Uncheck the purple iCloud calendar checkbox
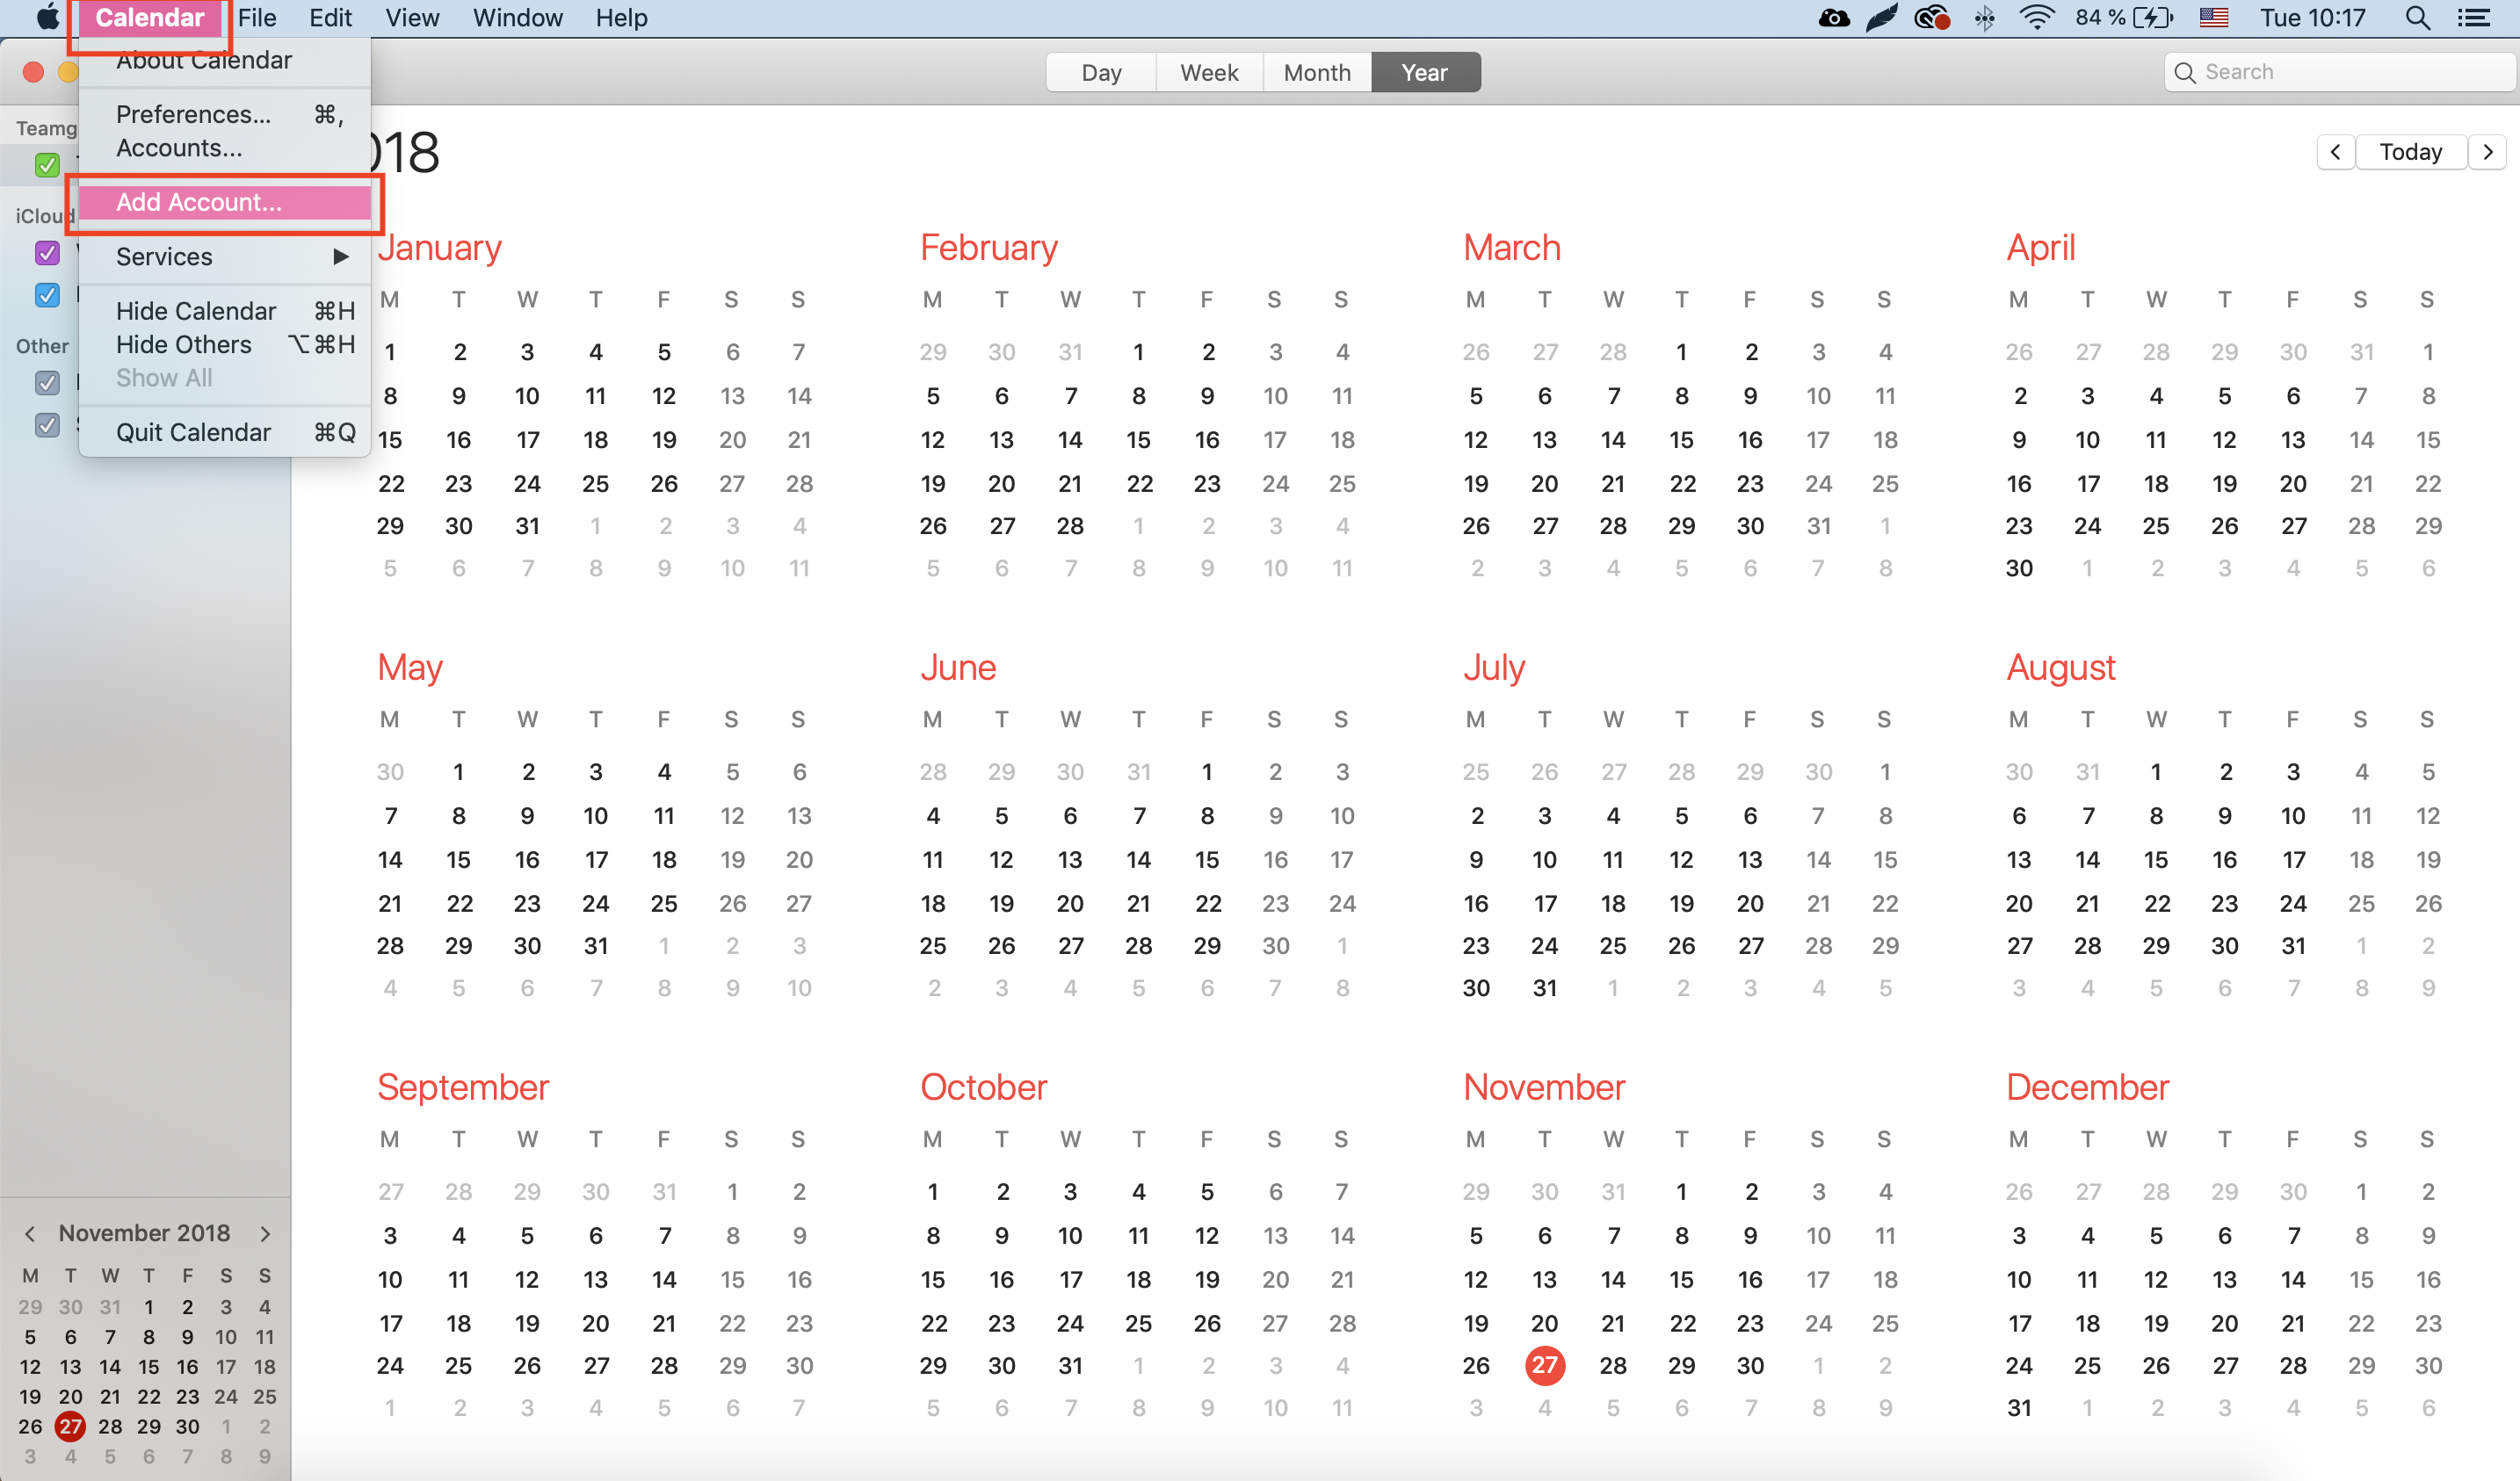The width and height of the screenshot is (2520, 1481). [47, 253]
